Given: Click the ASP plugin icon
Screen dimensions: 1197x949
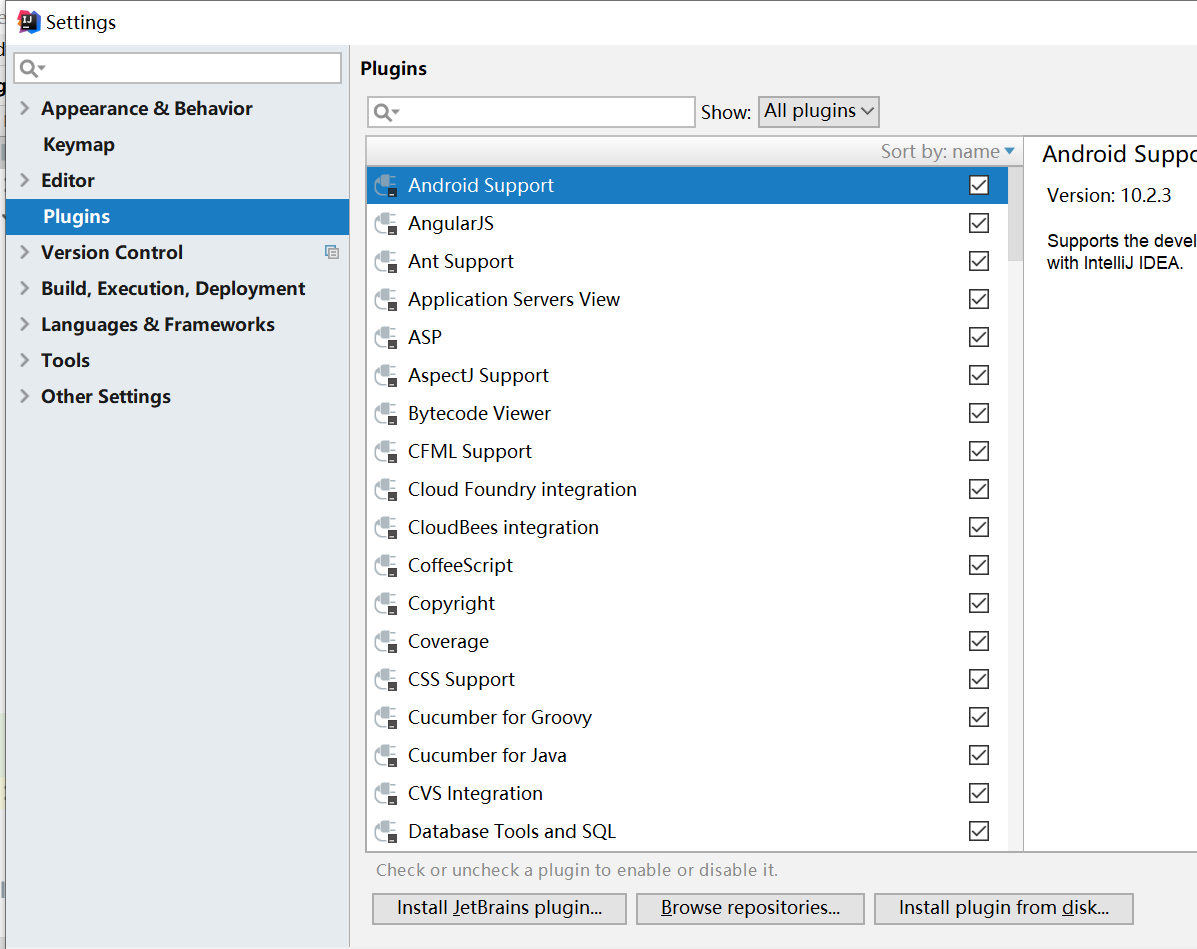Looking at the screenshot, I should (386, 337).
